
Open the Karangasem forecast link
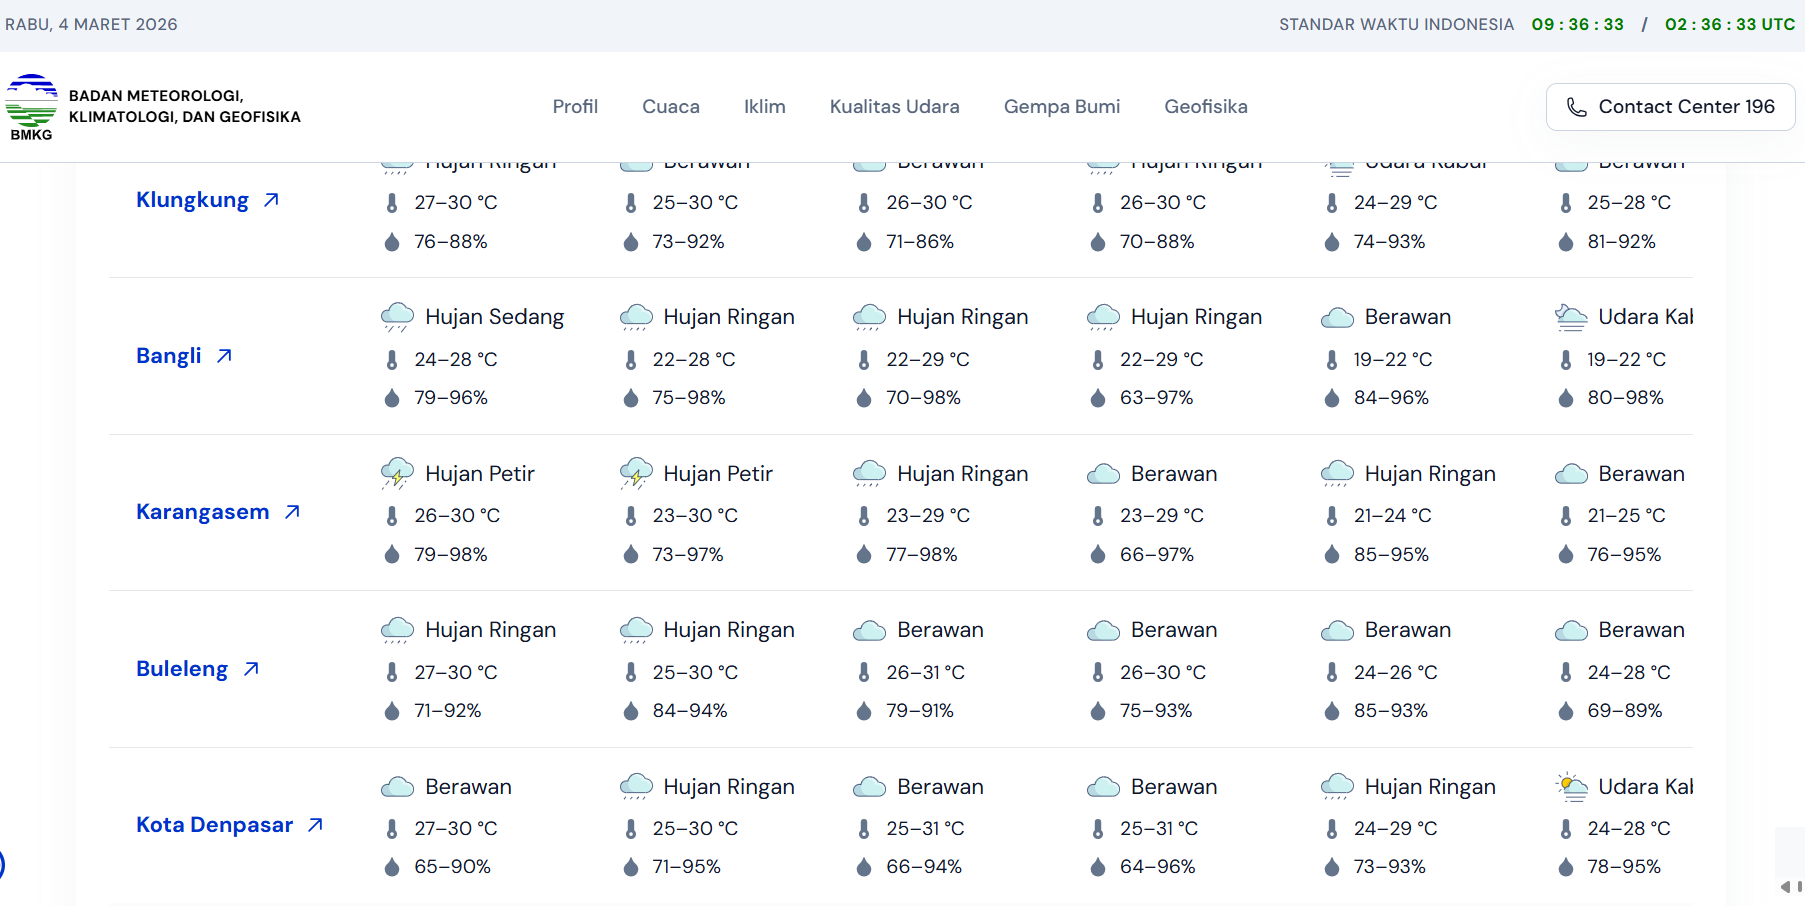click(202, 512)
